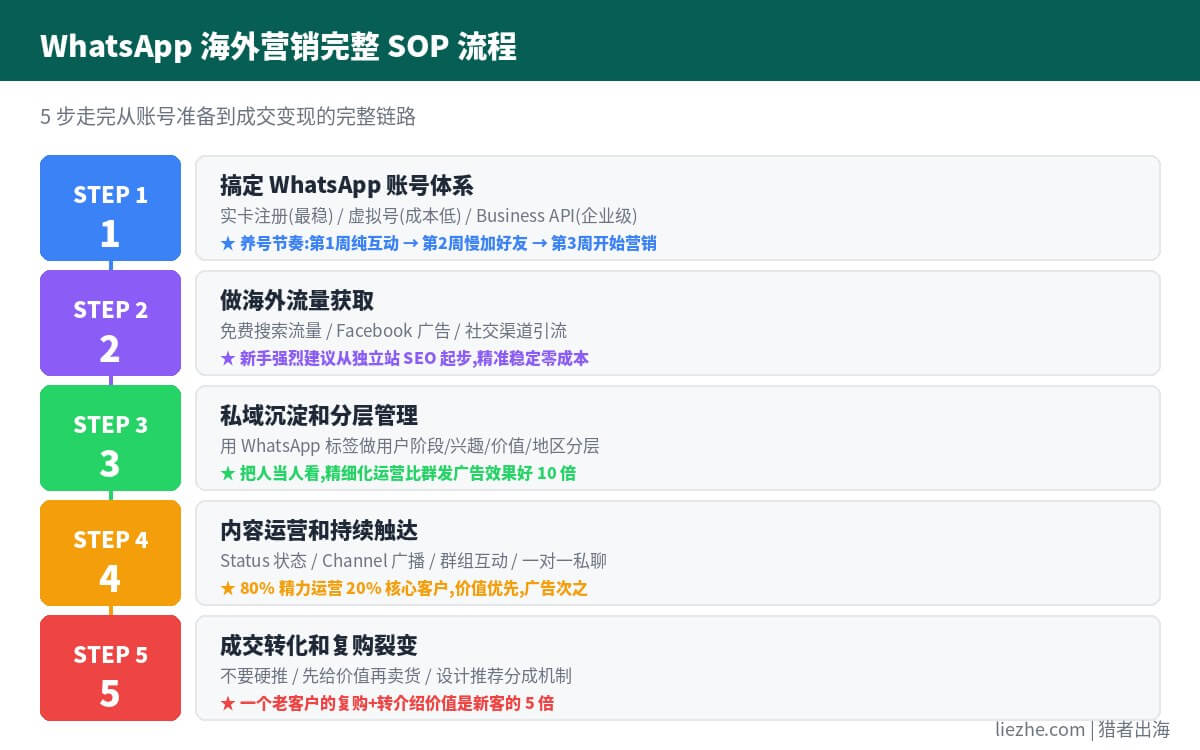This screenshot has width=1200, height=750.
Task: Click heading '做海外流量获取'
Action: coord(297,300)
